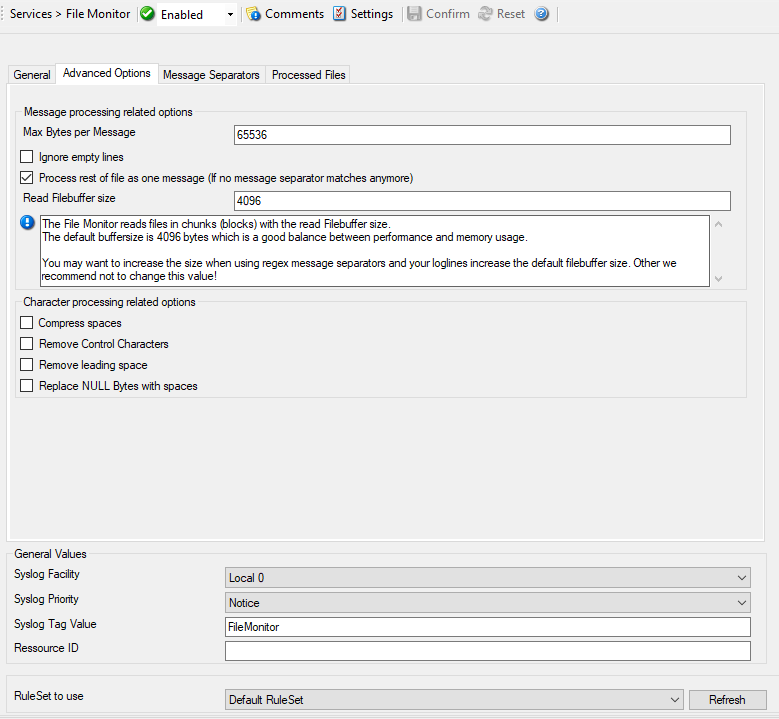Enable the Ignore empty lines checkbox

27,157
